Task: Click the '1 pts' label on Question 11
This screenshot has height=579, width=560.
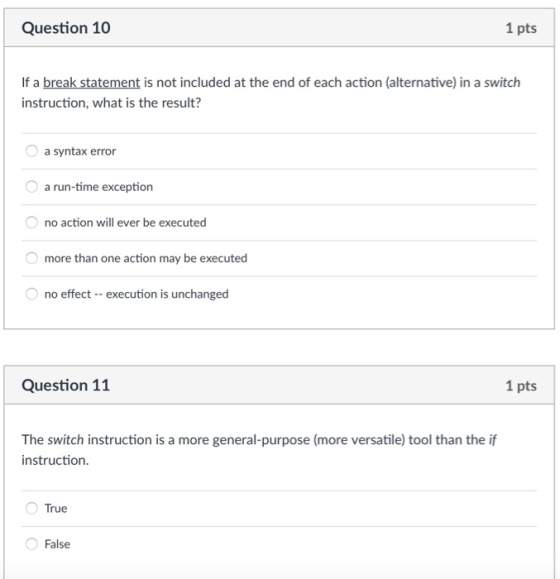Action: pyautogui.click(x=521, y=386)
